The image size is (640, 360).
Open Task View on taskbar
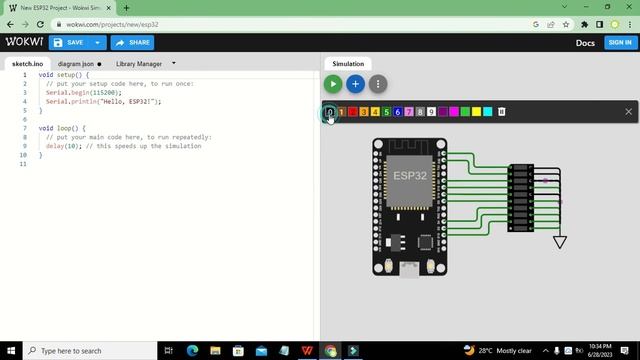pos(168,351)
